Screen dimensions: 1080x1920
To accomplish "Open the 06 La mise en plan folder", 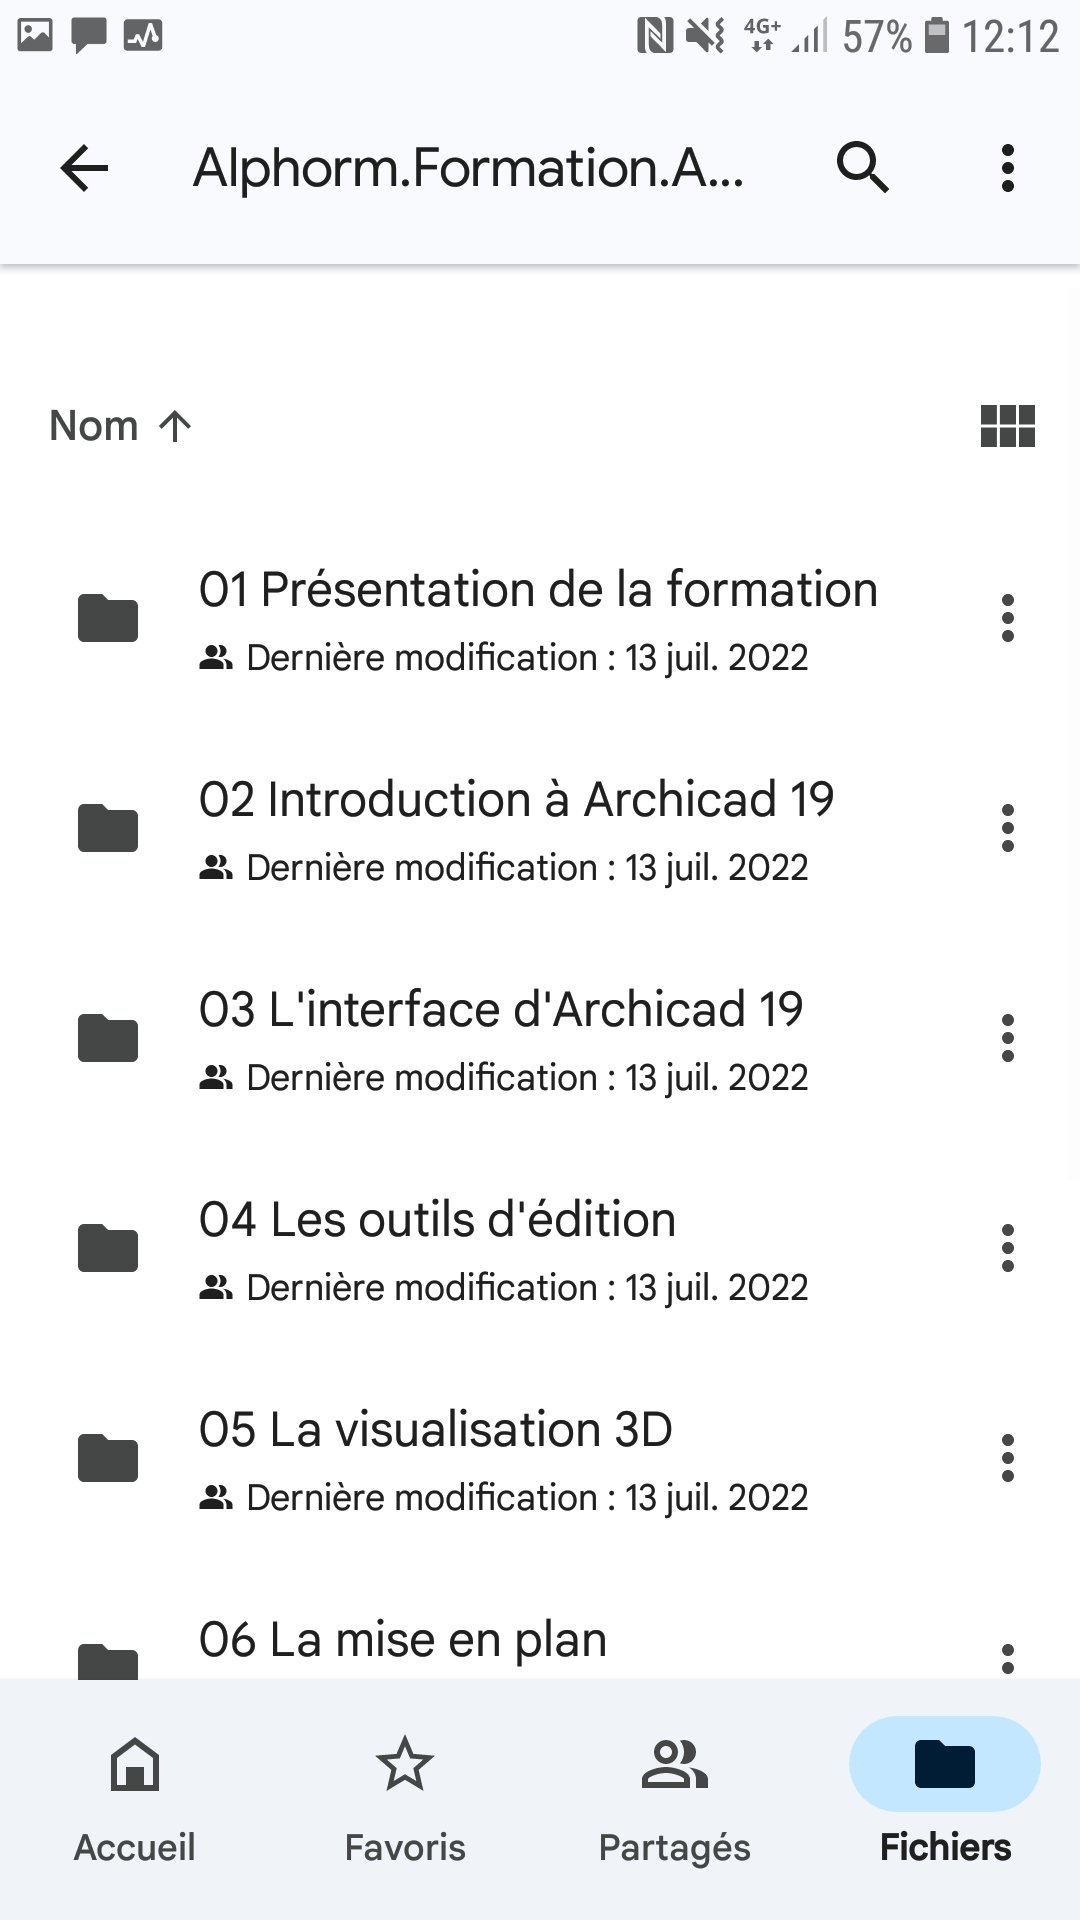I will pos(403,1642).
